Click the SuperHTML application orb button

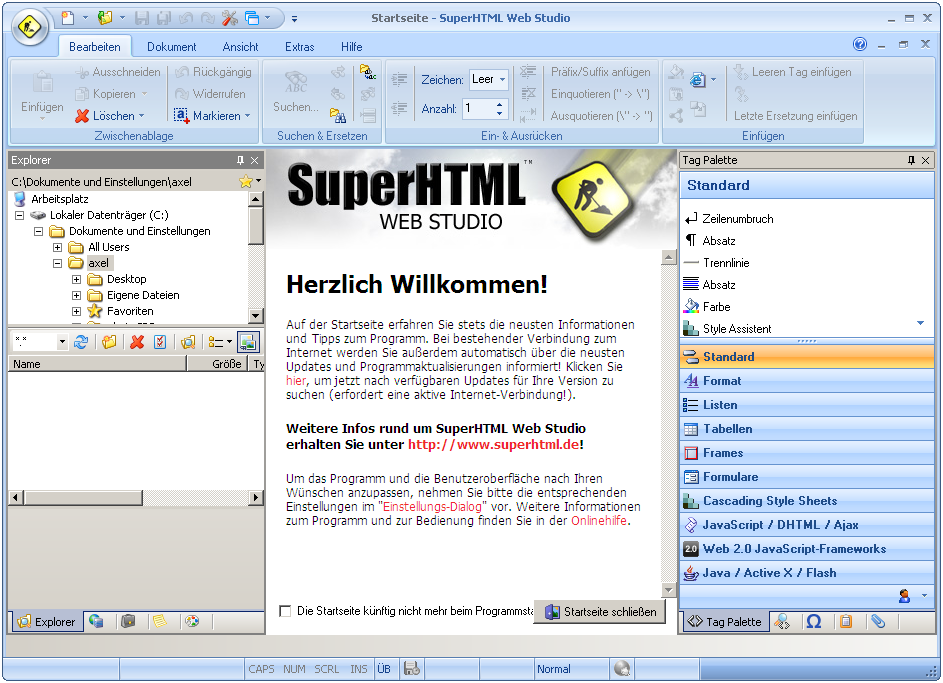tap(29, 27)
